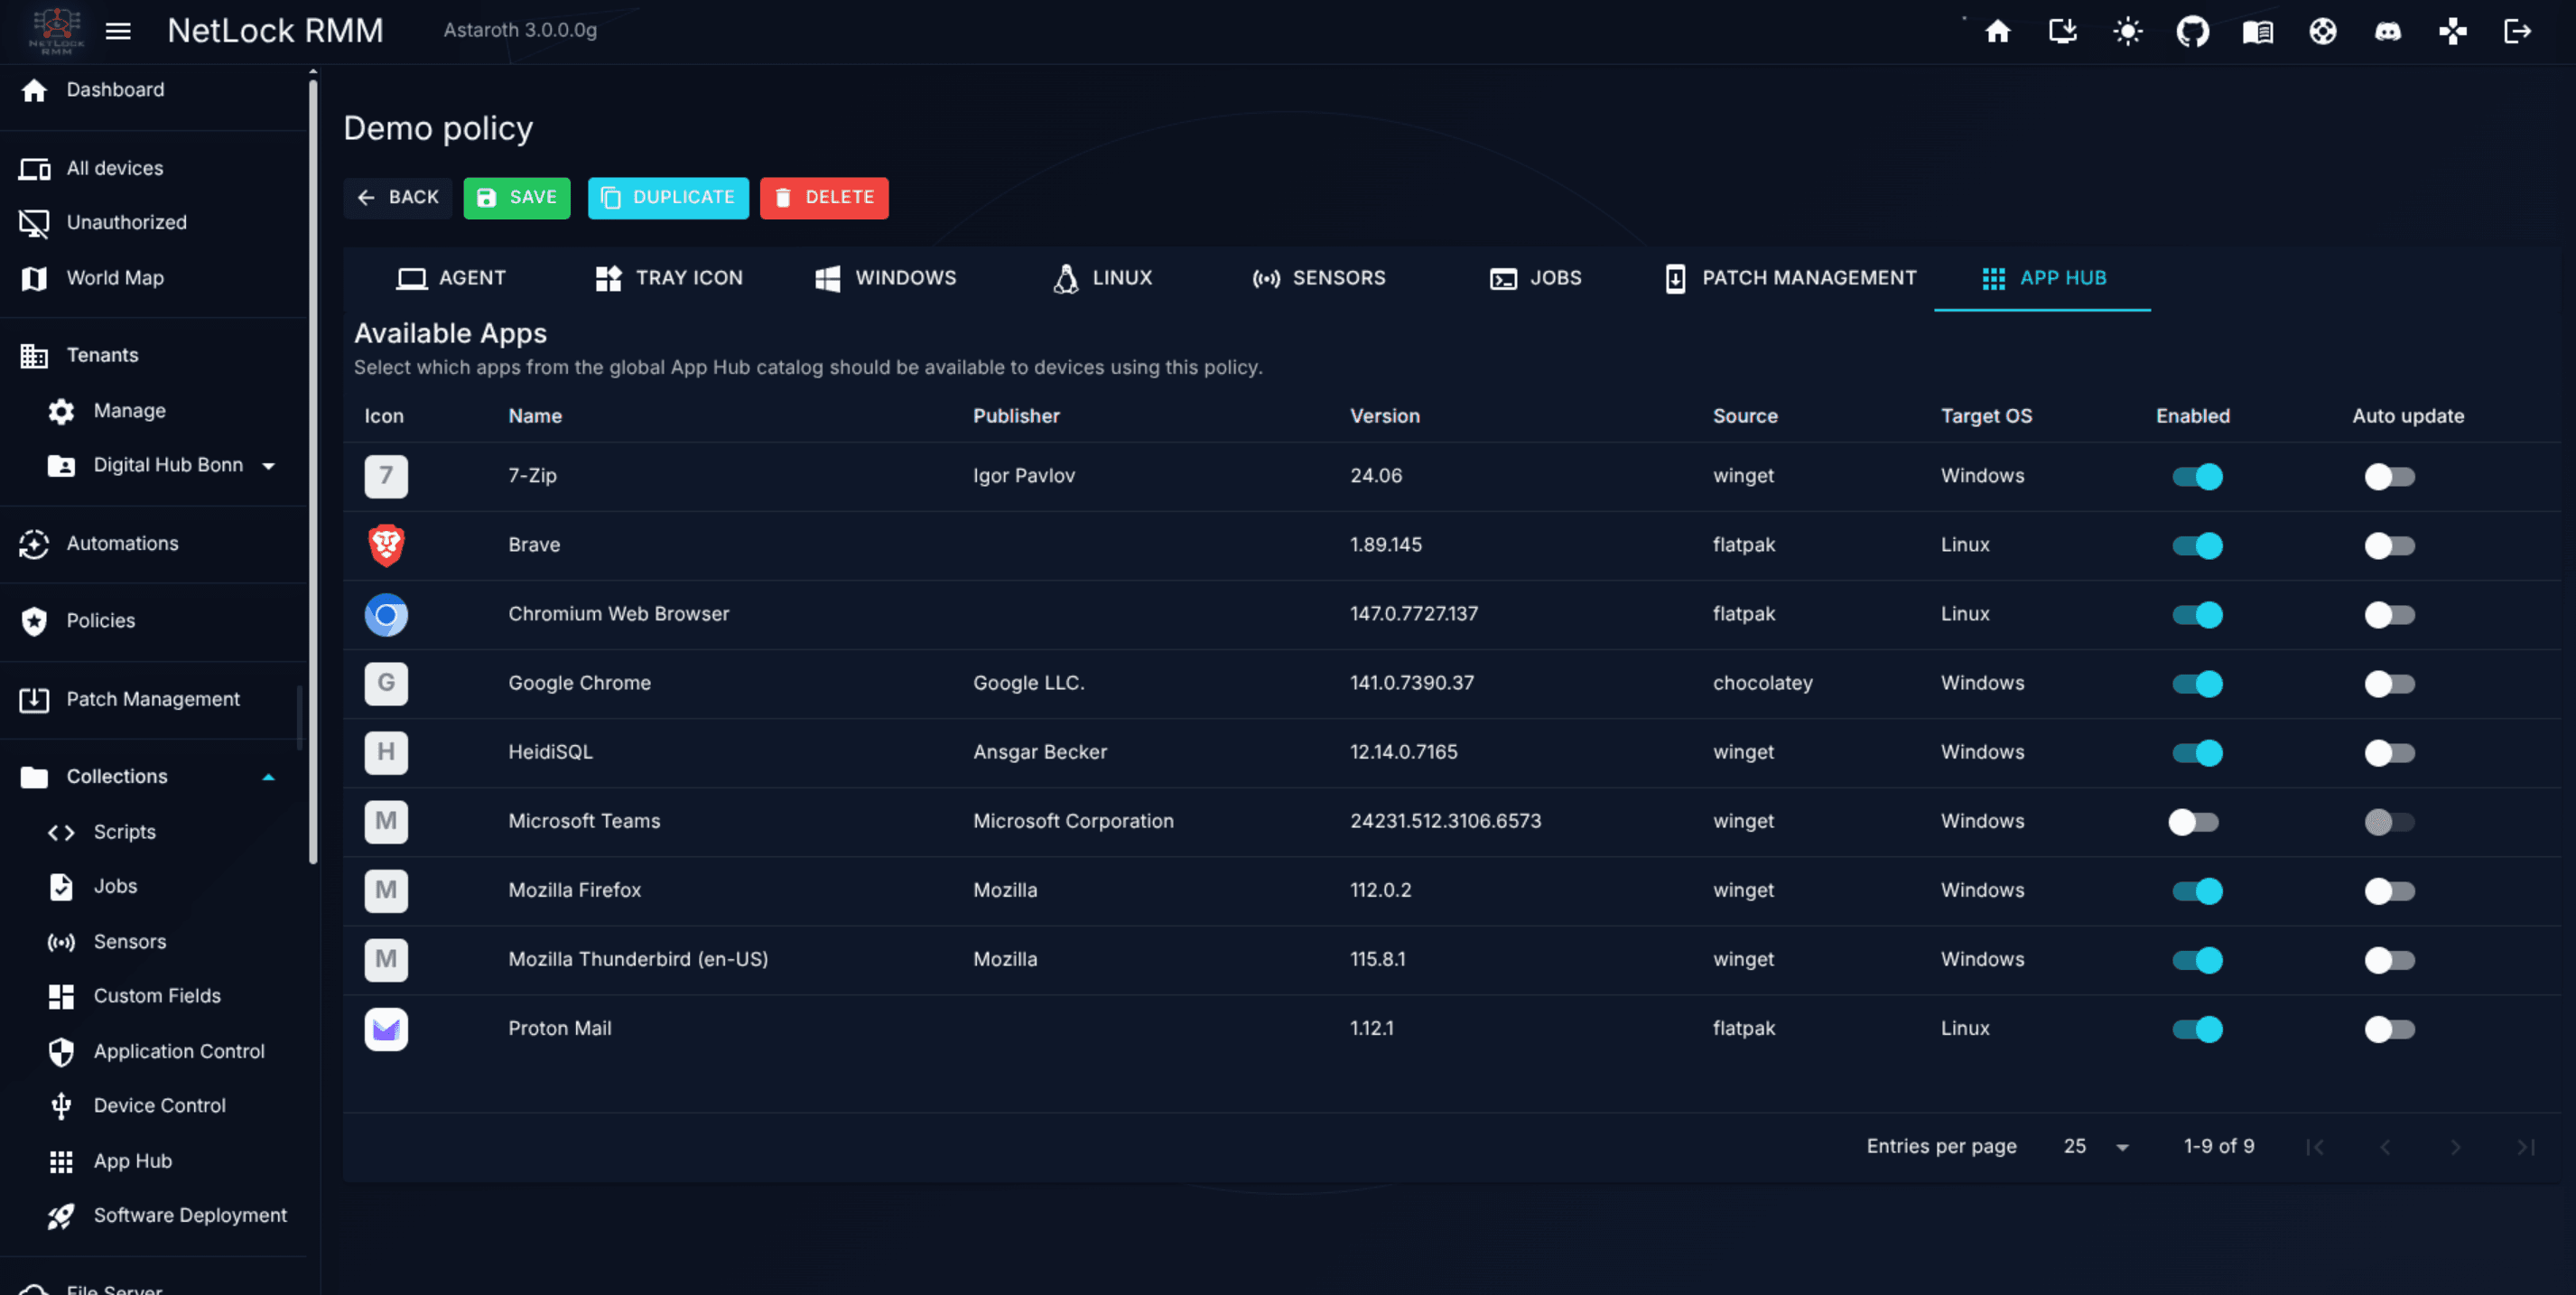Open the agent download icon in top bar
The height and width of the screenshot is (1295, 2576).
[x=2062, y=31]
